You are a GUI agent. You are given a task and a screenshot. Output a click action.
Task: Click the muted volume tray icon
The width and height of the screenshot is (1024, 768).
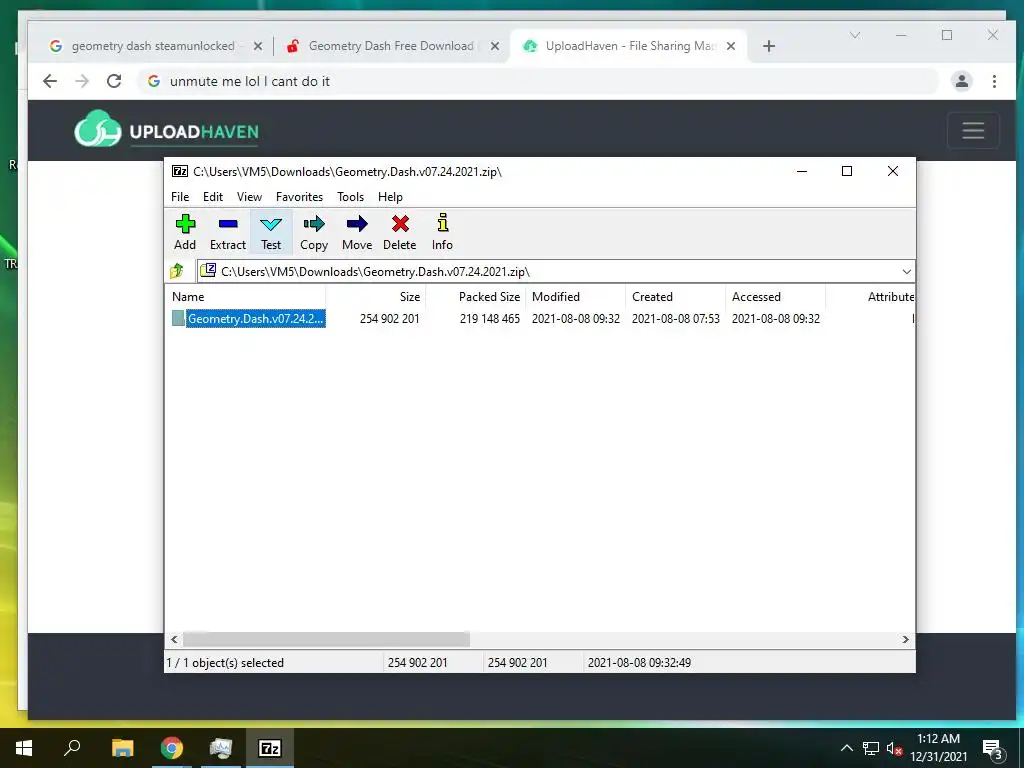894,748
